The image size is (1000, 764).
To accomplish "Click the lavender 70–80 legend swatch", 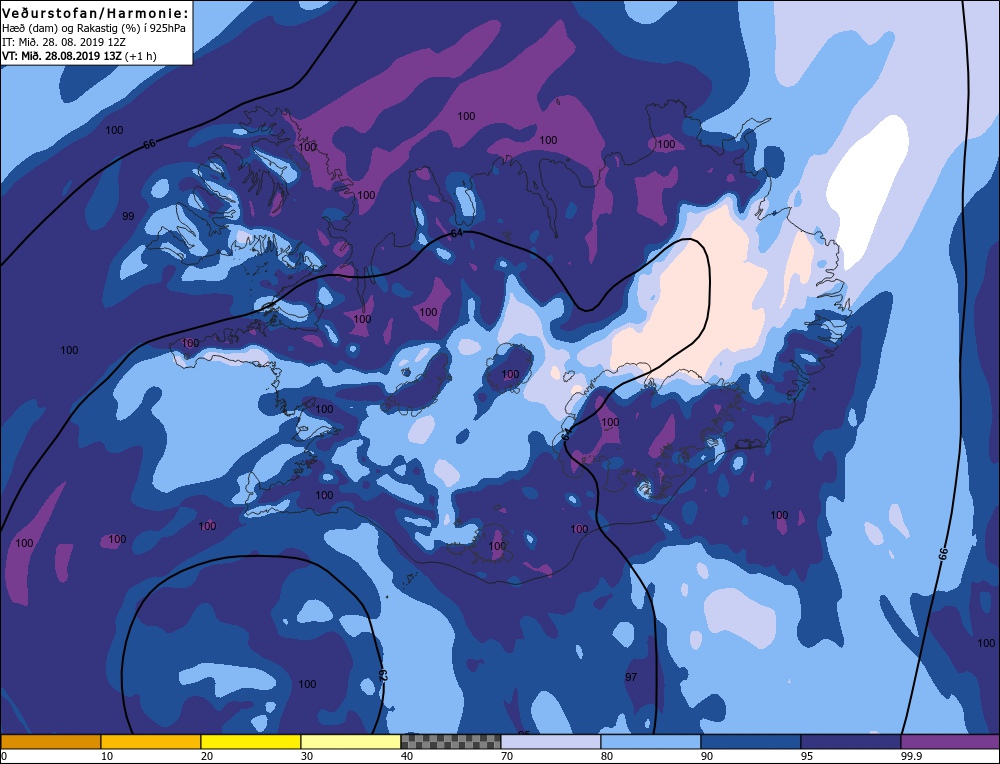I will click(550, 742).
